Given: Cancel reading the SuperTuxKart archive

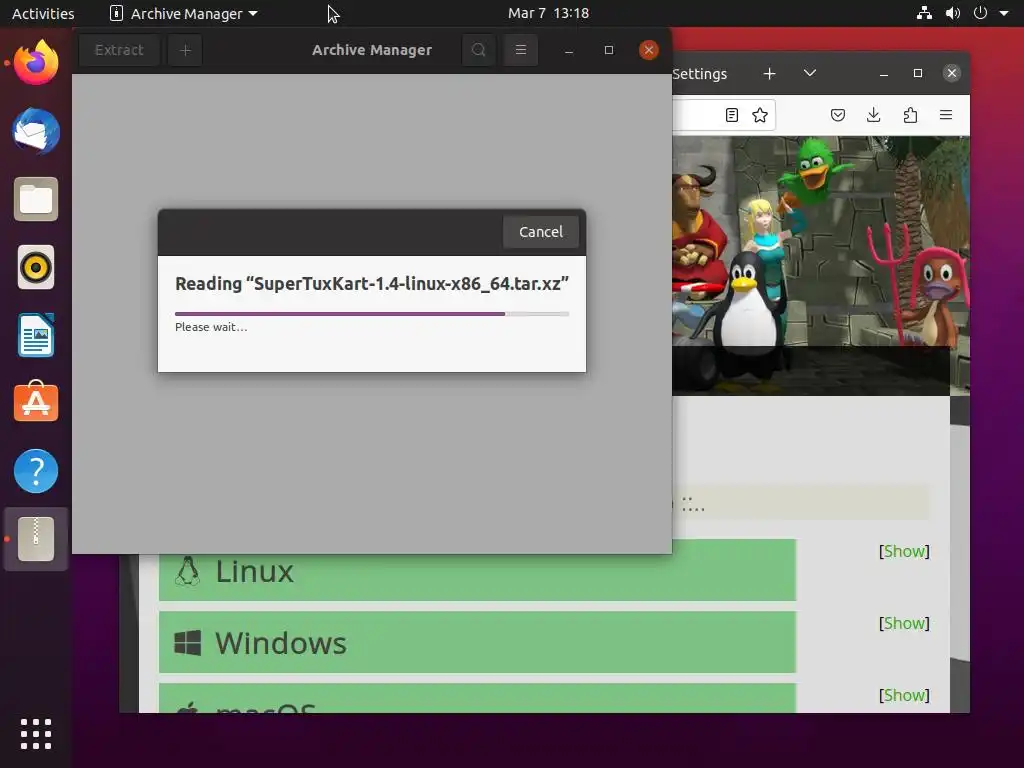Looking at the screenshot, I should [540, 232].
